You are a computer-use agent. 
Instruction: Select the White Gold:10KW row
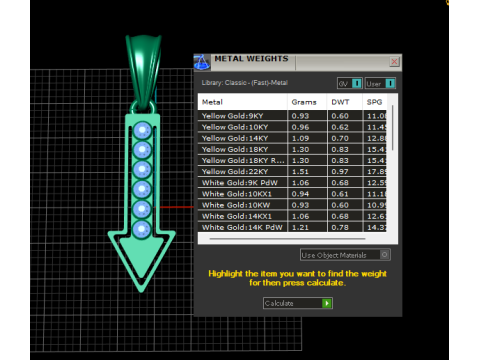pos(292,205)
